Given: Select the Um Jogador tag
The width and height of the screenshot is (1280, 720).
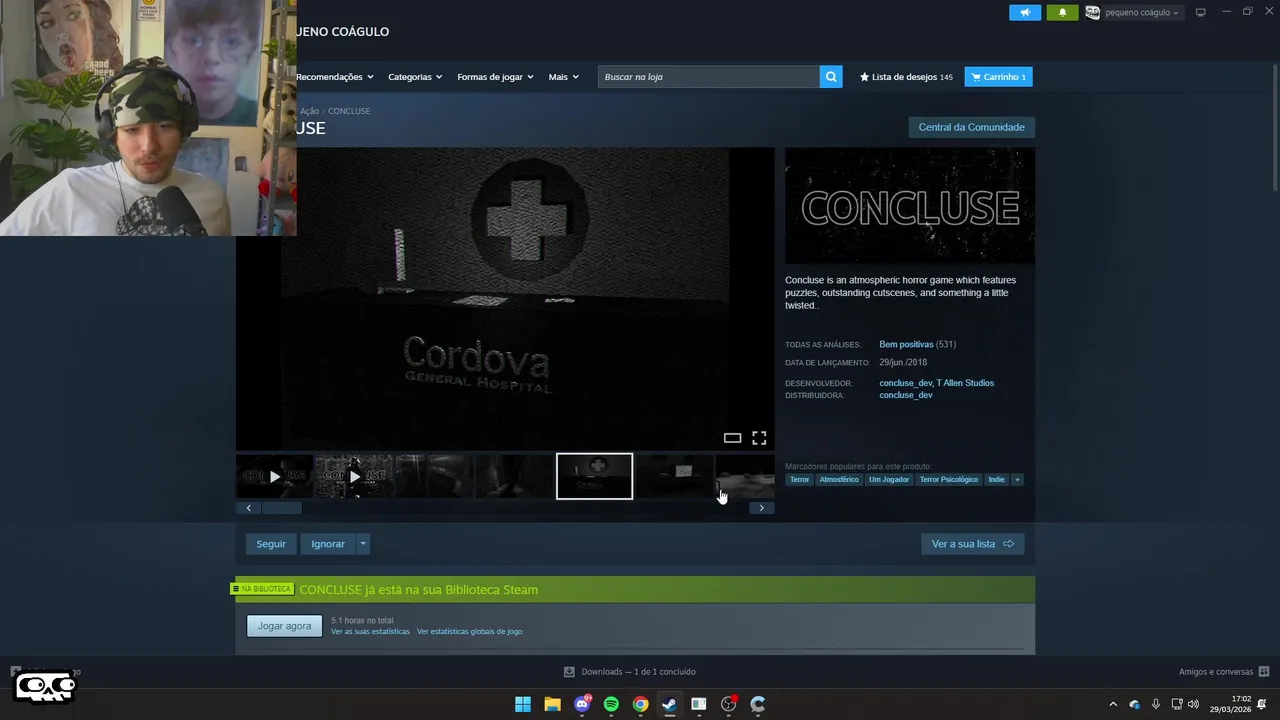Looking at the screenshot, I should coord(889,480).
